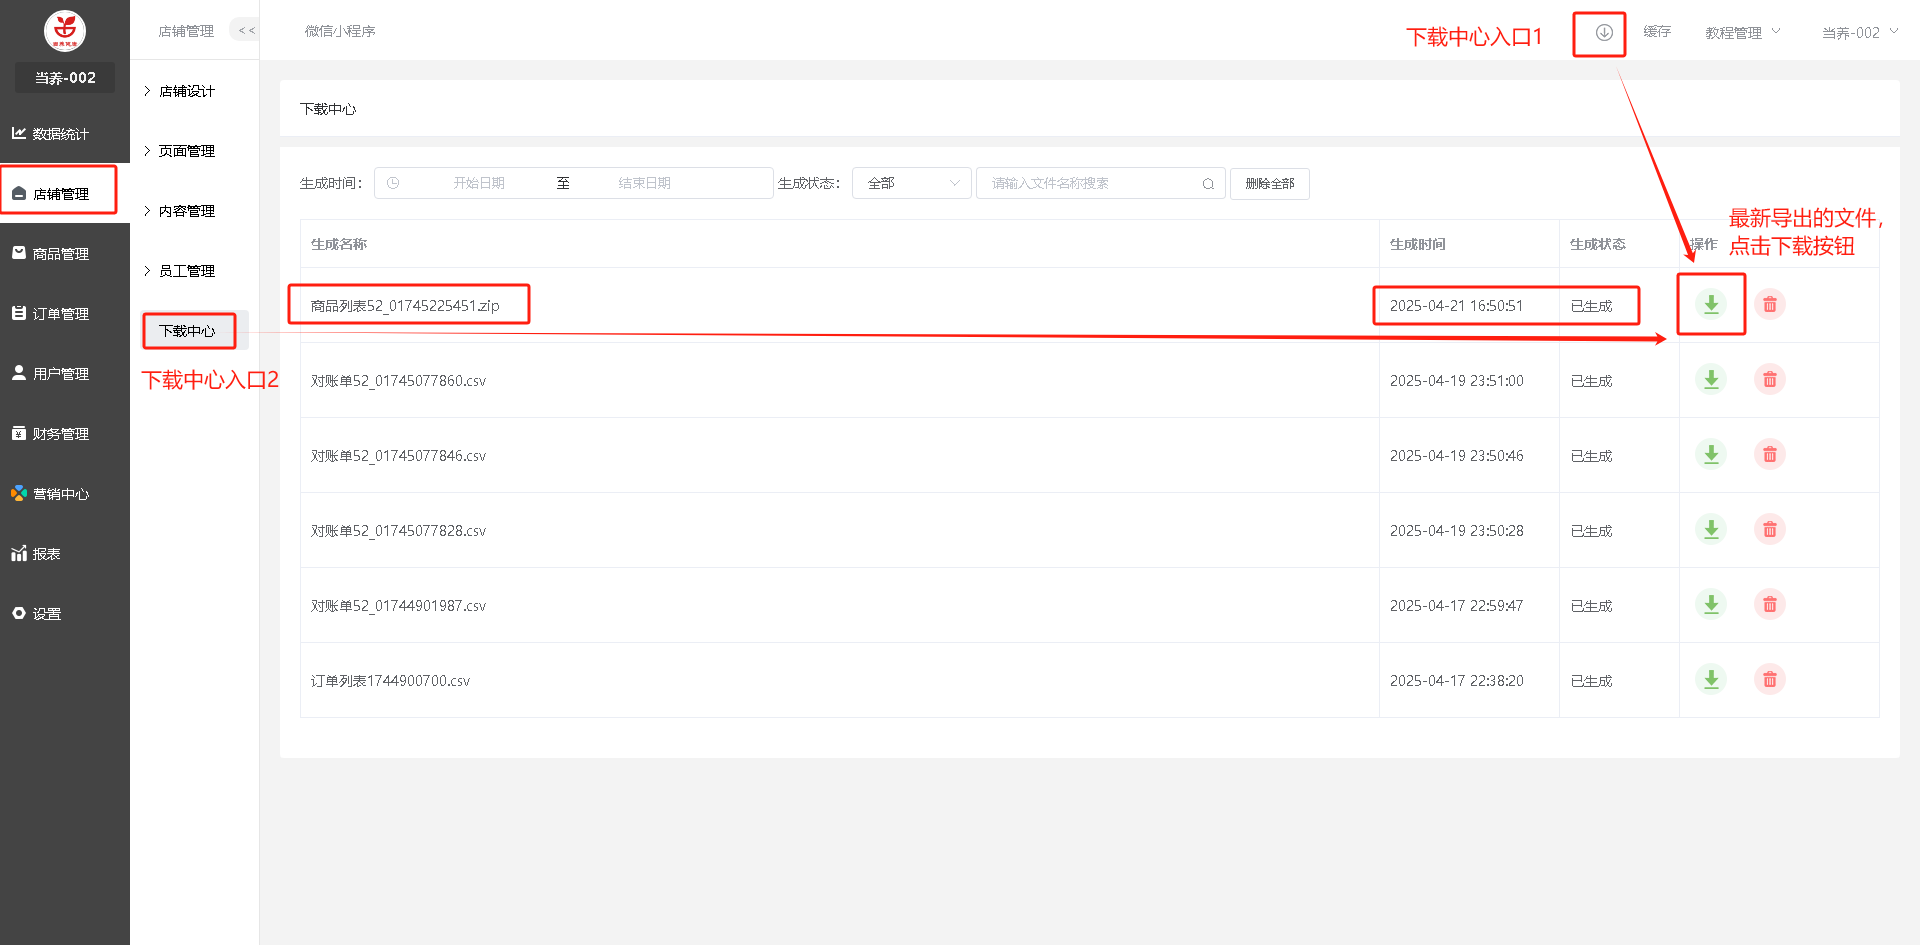Delete 对账单52_01744901987.csv entry
The image size is (1920, 945).
pyautogui.click(x=1769, y=605)
